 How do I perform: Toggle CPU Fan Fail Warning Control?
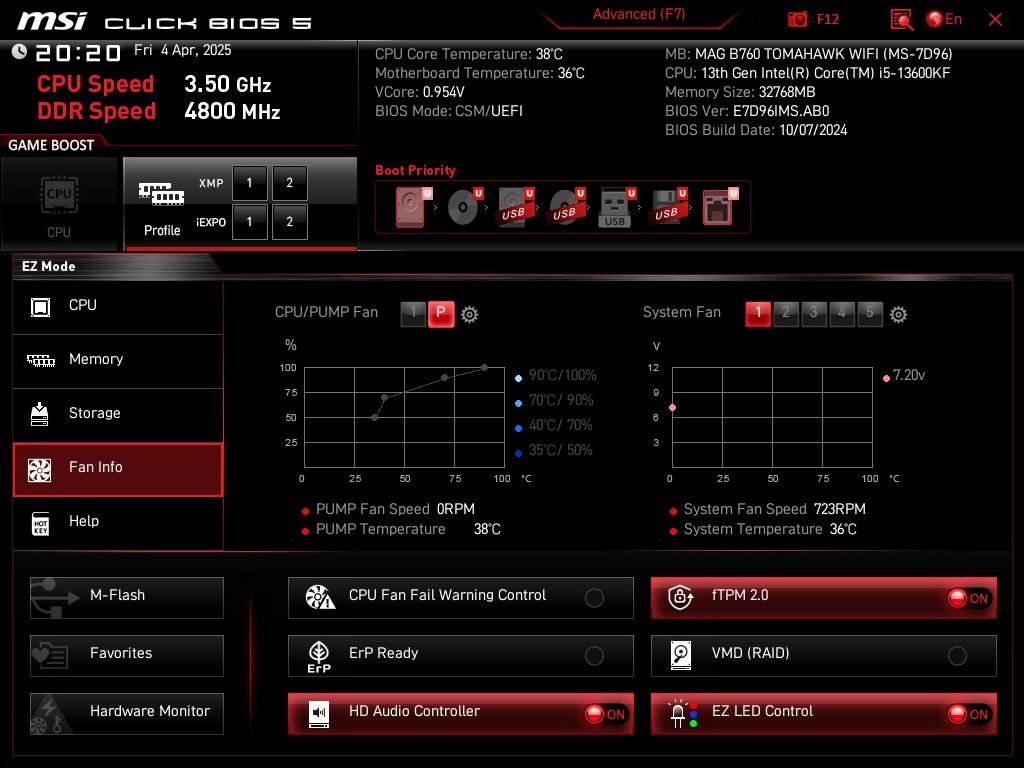pos(460,598)
